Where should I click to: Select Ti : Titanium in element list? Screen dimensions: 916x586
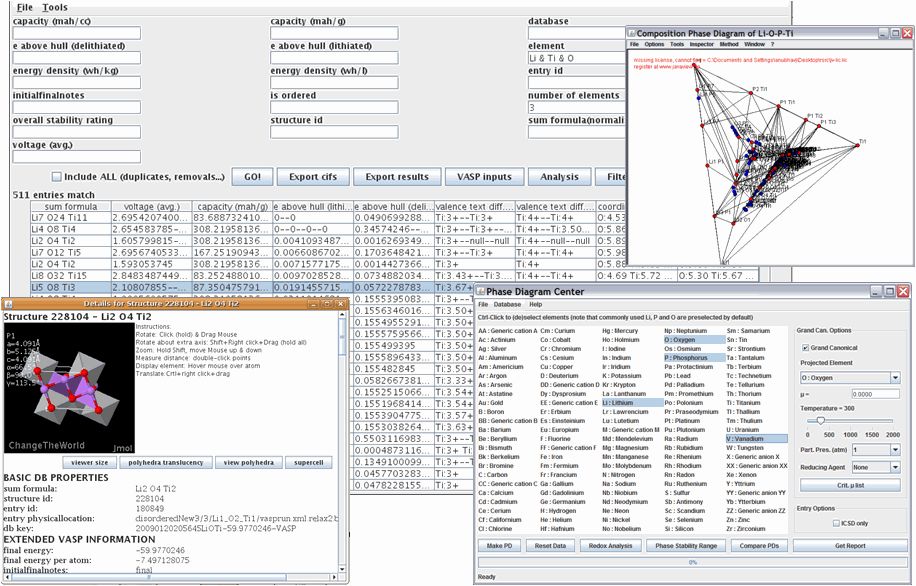coord(743,403)
